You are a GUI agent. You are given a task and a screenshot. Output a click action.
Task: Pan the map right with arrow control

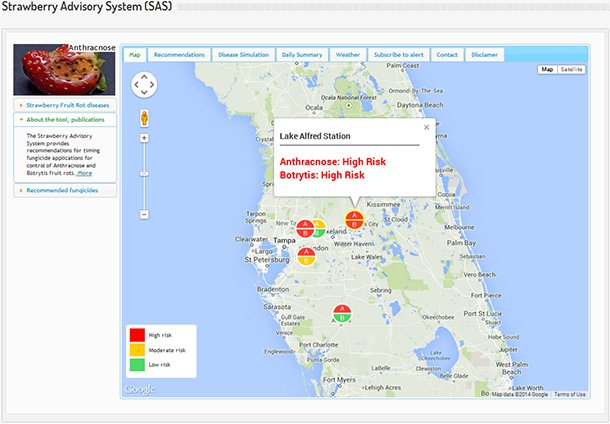(152, 85)
